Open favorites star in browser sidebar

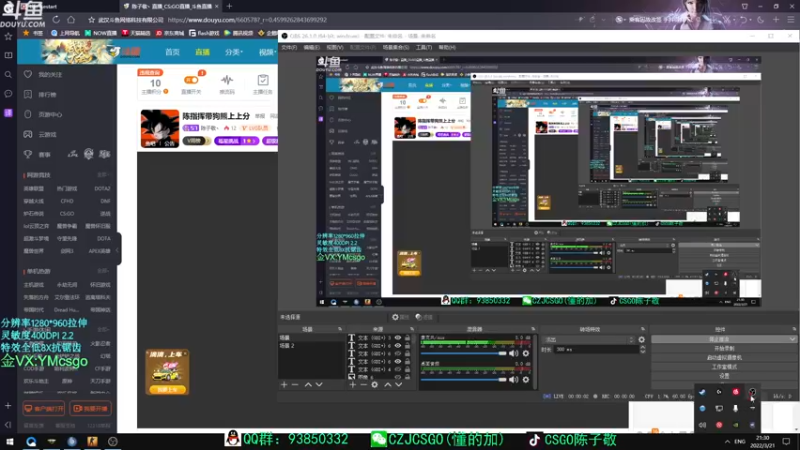pos(8,37)
